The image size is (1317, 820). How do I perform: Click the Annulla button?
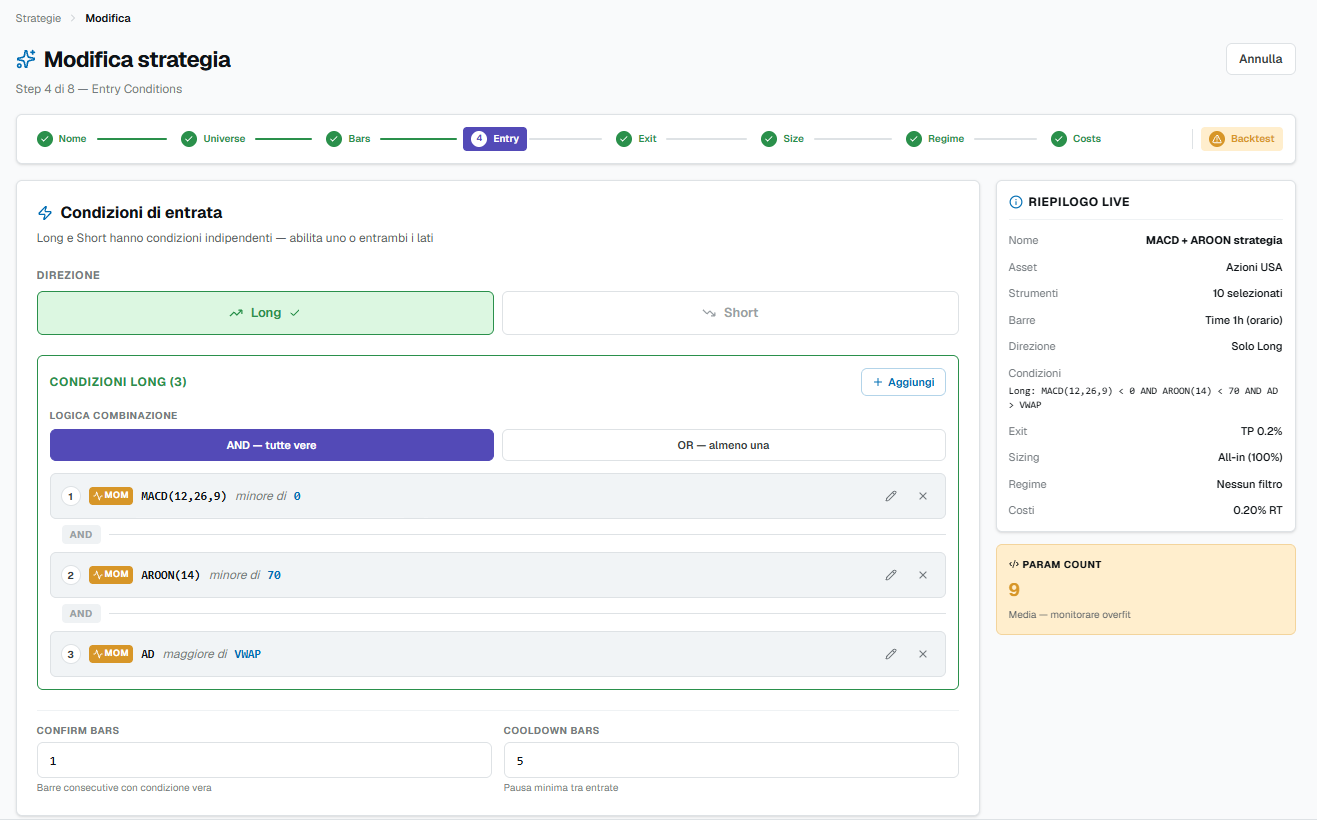(1260, 59)
